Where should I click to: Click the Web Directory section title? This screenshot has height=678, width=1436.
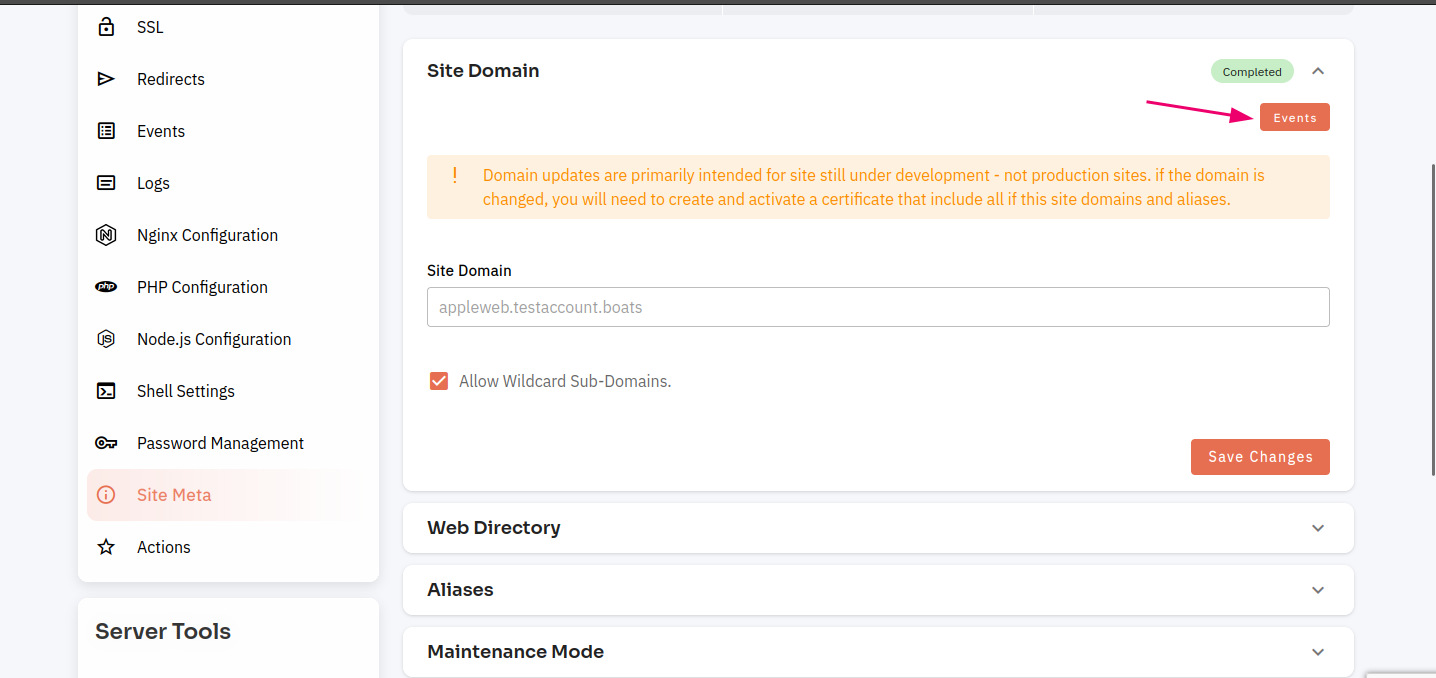pos(494,528)
